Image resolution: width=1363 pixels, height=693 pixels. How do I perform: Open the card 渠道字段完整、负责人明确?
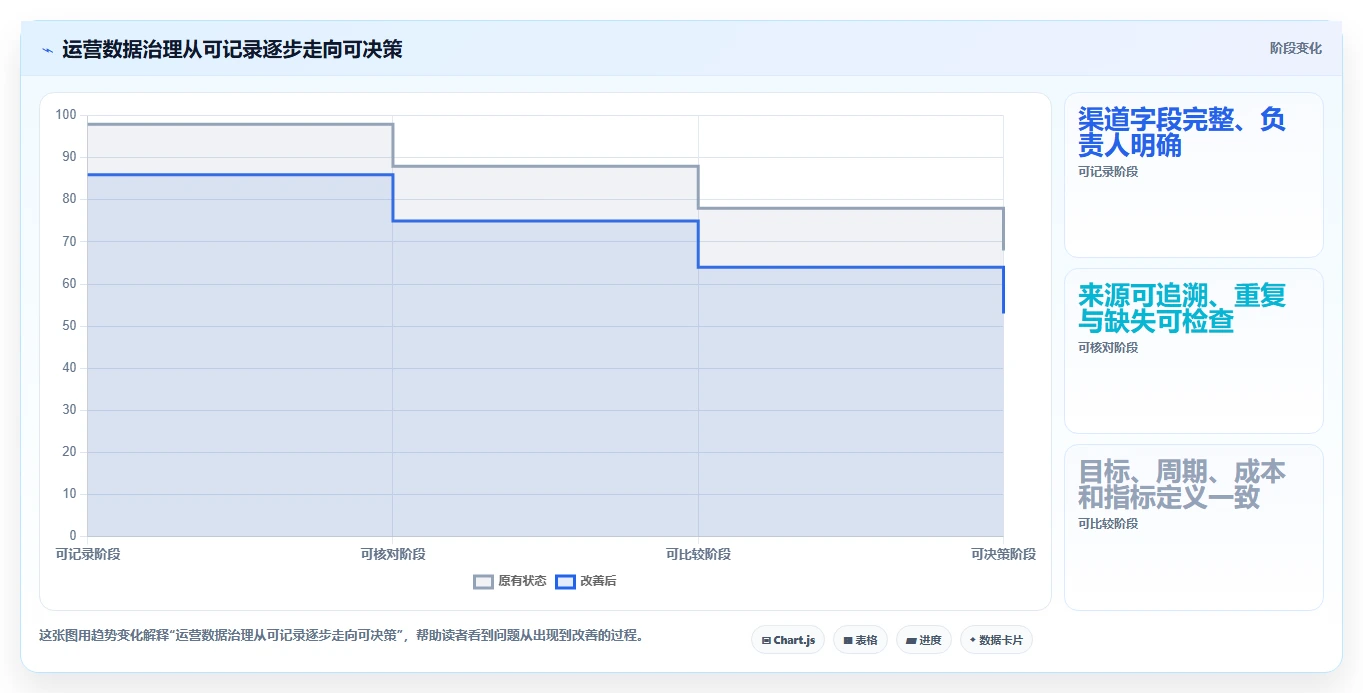click(x=1194, y=175)
